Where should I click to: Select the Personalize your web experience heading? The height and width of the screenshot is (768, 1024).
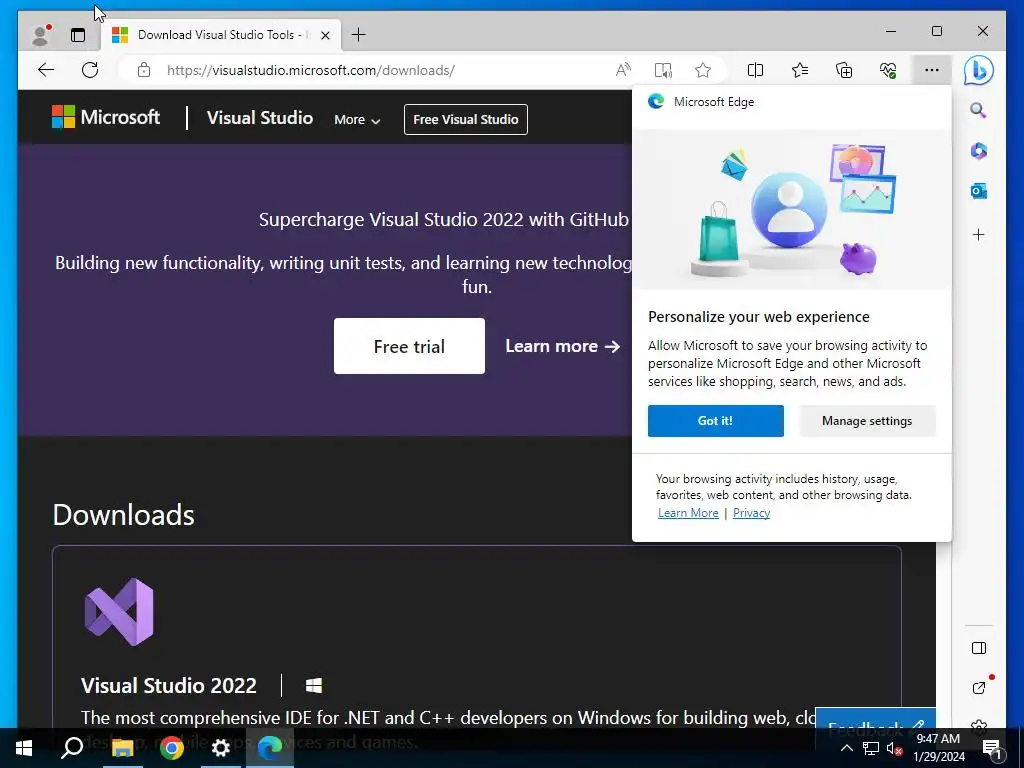[x=759, y=317]
